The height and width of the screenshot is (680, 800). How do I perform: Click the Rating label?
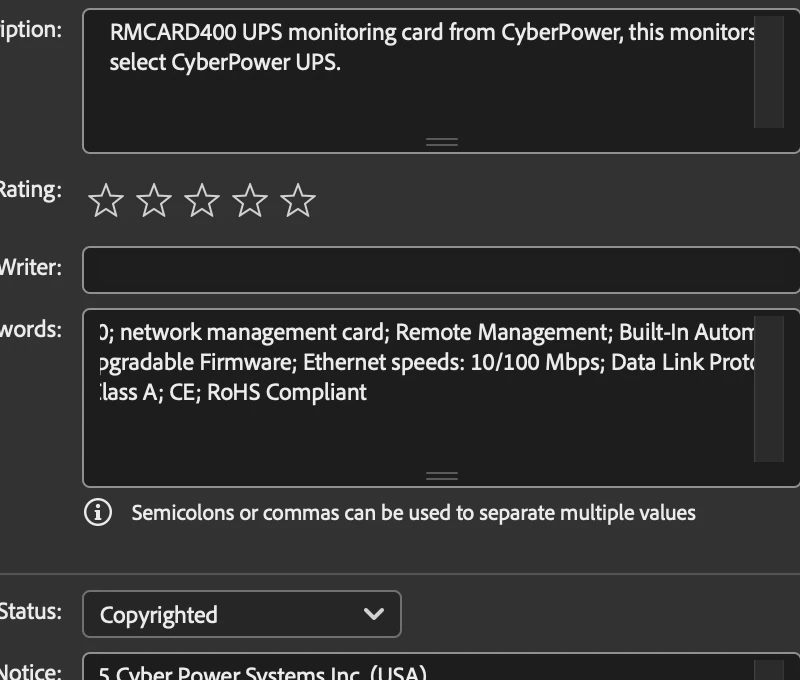point(31,190)
